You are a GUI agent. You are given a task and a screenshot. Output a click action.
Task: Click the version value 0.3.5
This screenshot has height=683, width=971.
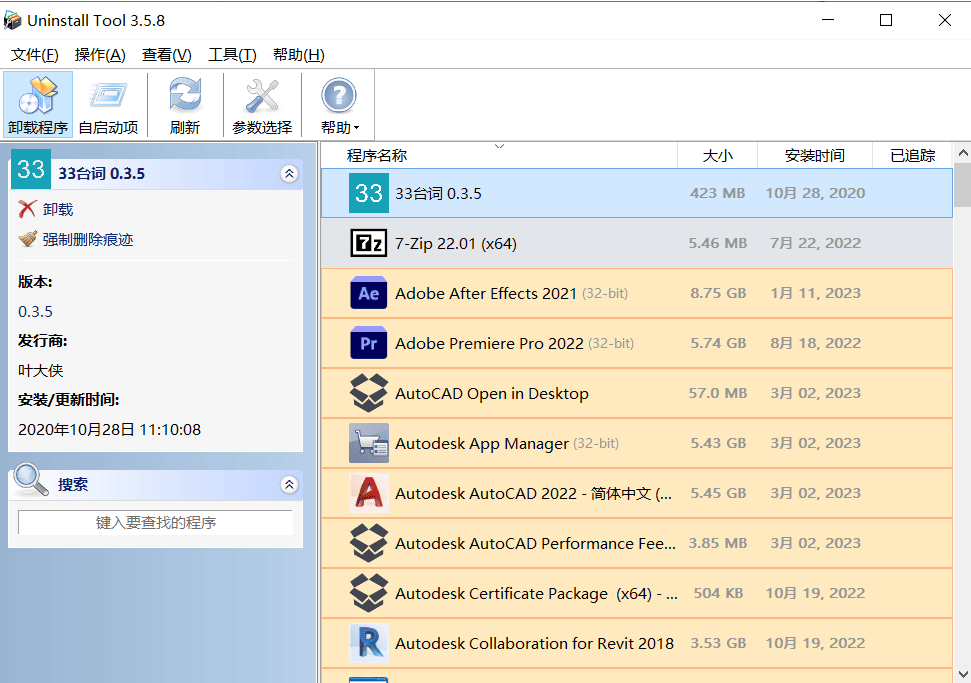pos(35,311)
